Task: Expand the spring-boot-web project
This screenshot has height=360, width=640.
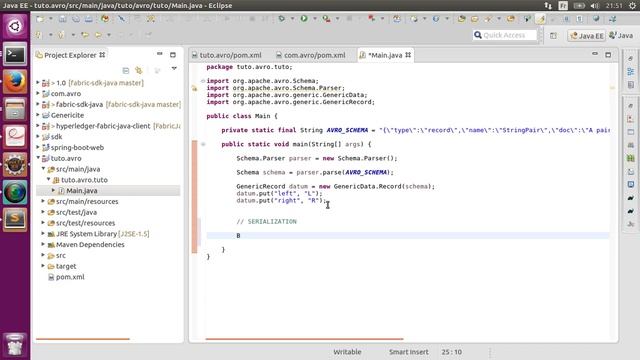Action: click(x=38, y=147)
